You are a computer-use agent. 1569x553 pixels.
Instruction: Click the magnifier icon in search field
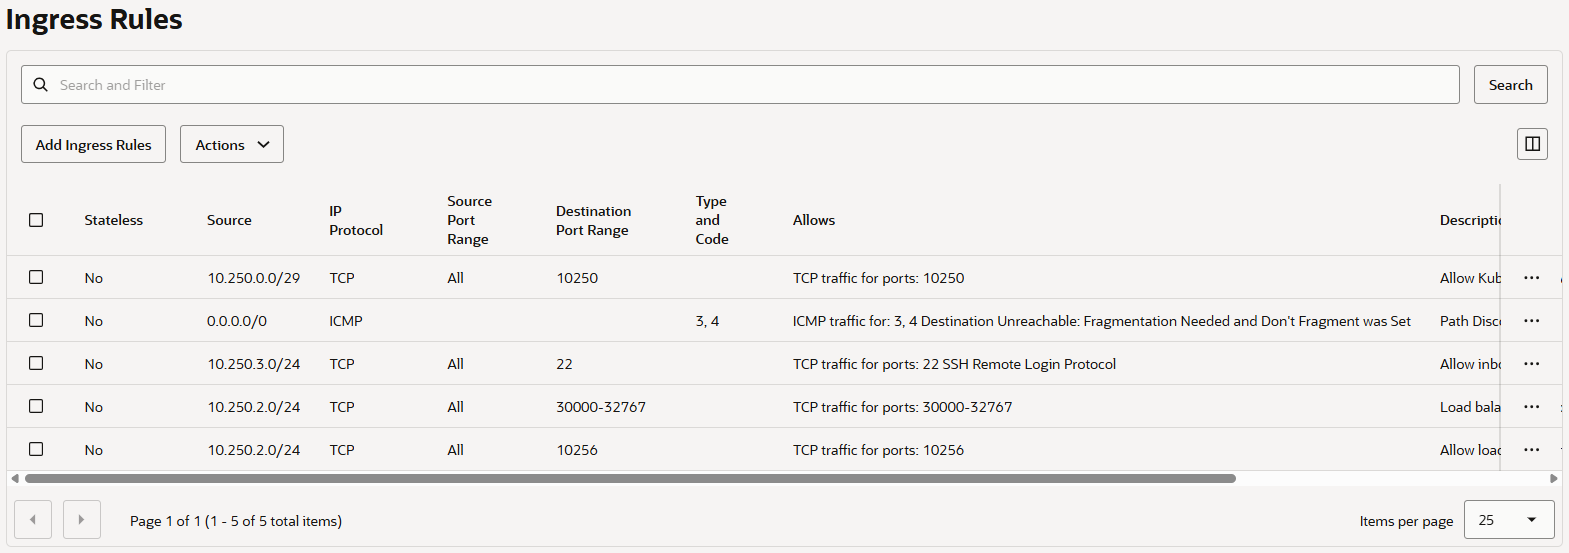point(41,85)
